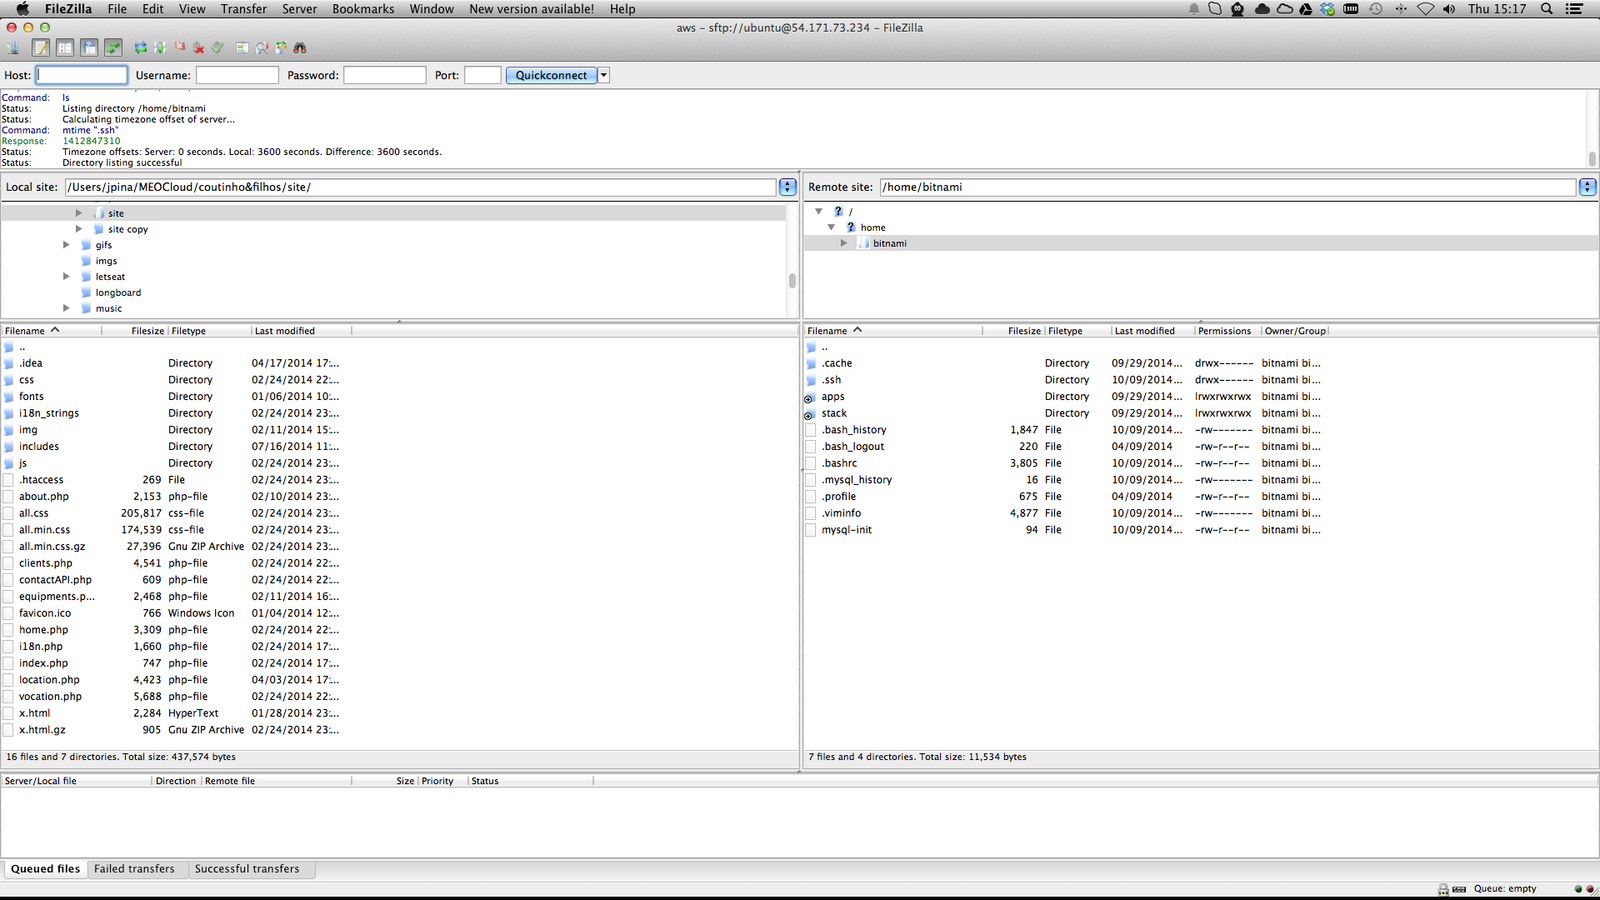
Task: Open the Wi-Fi status menu
Action: (x=1425, y=9)
